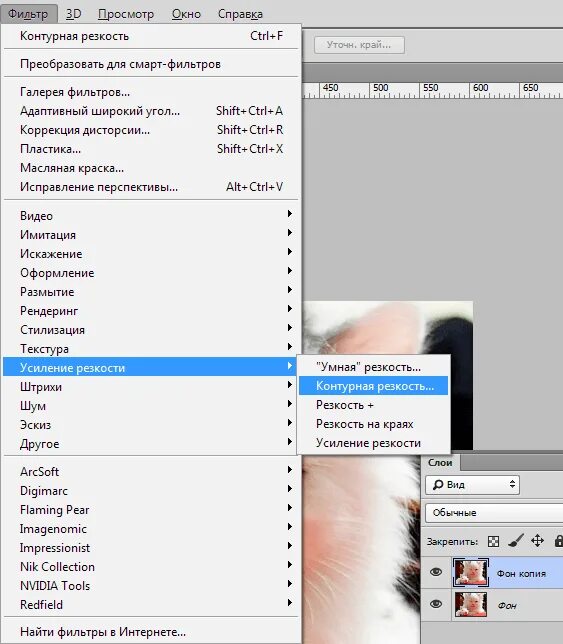This screenshot has height=644, width=563.
Task: Open the Imagenomic submenu
Action: pos(150,529)
